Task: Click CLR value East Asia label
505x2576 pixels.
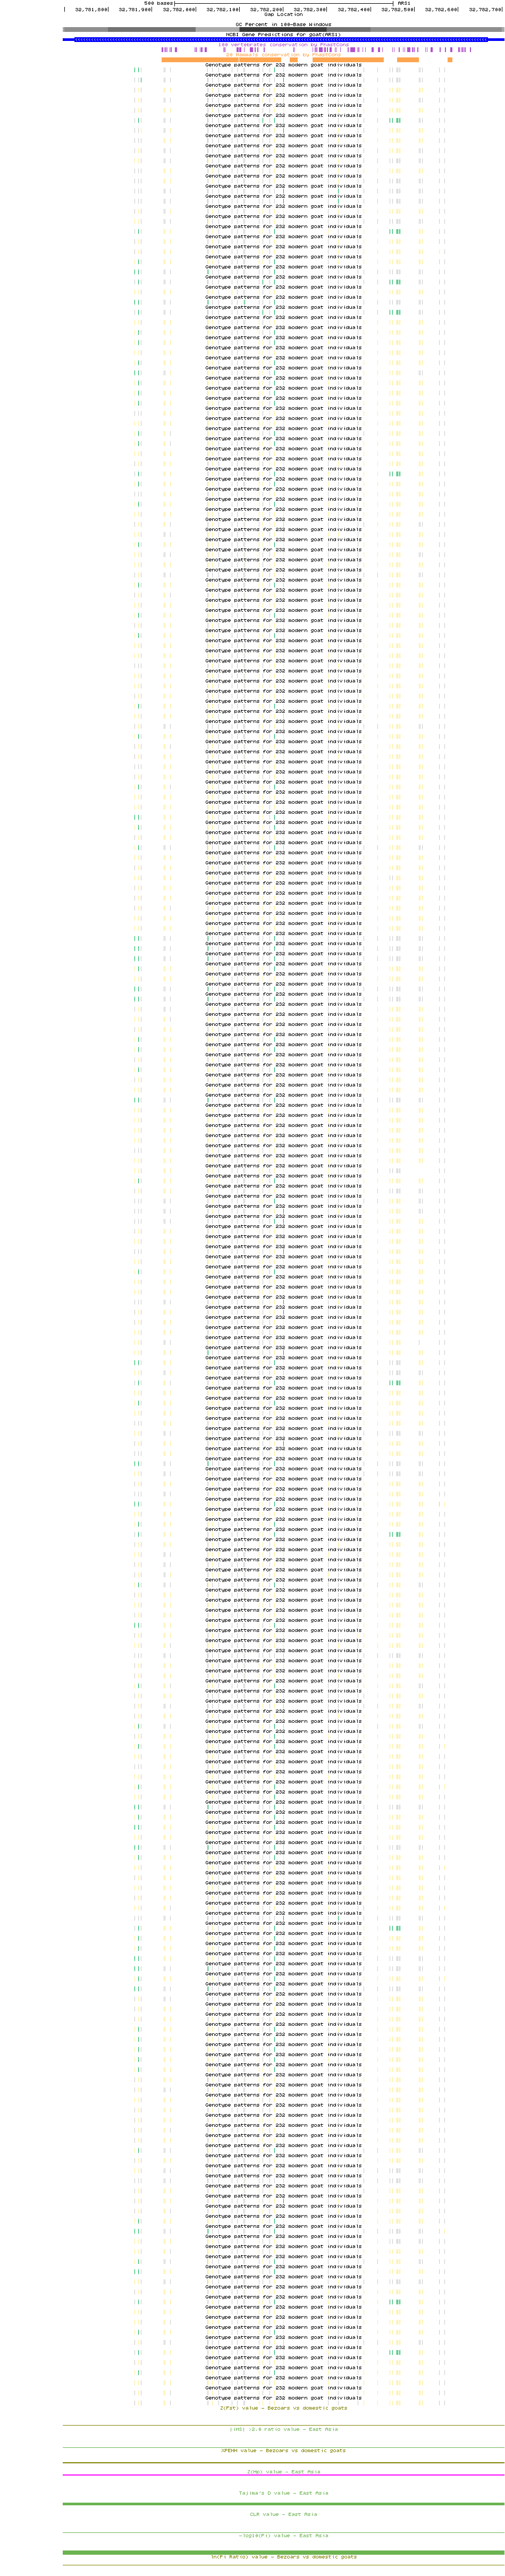Action: [283, 2513]
